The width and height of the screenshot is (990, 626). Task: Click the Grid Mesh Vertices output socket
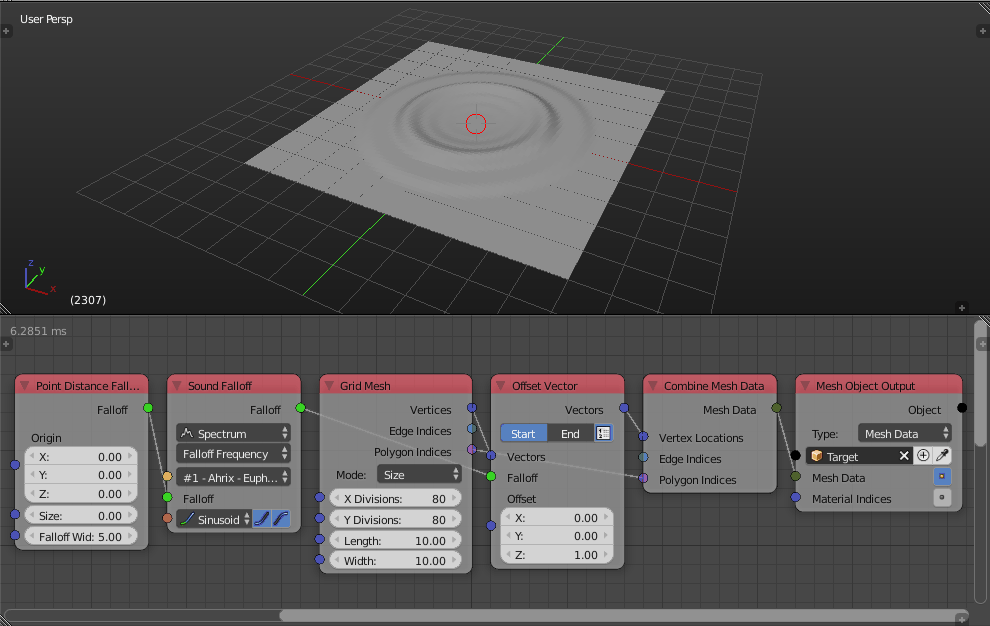tap(472, 408)
